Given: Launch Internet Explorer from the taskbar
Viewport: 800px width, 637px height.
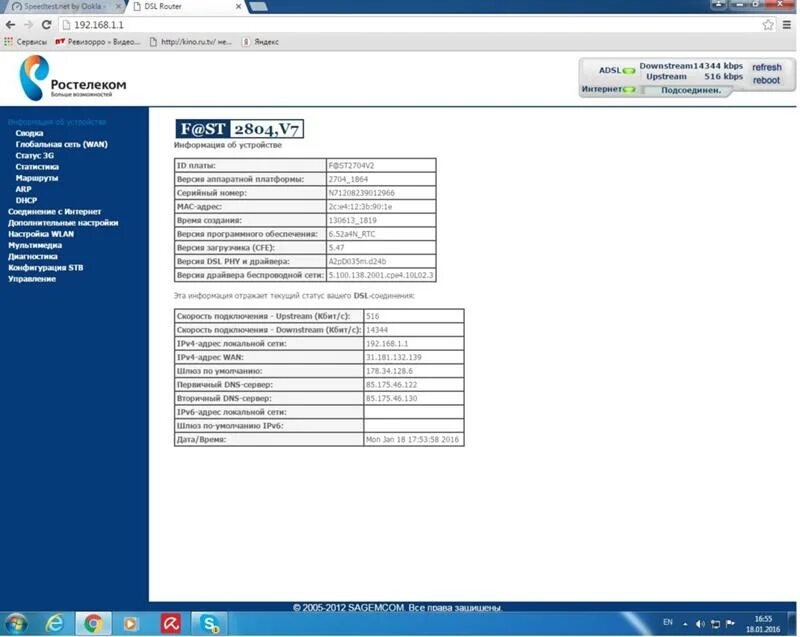Looking at the screenshot, I should [55, 623].
